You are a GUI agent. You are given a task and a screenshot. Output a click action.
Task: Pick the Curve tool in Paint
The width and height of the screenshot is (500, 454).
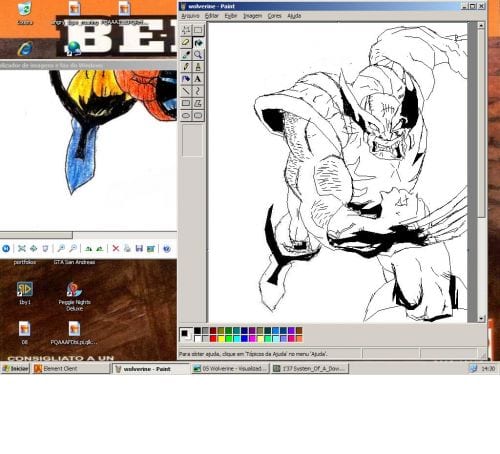pos(198,91)
